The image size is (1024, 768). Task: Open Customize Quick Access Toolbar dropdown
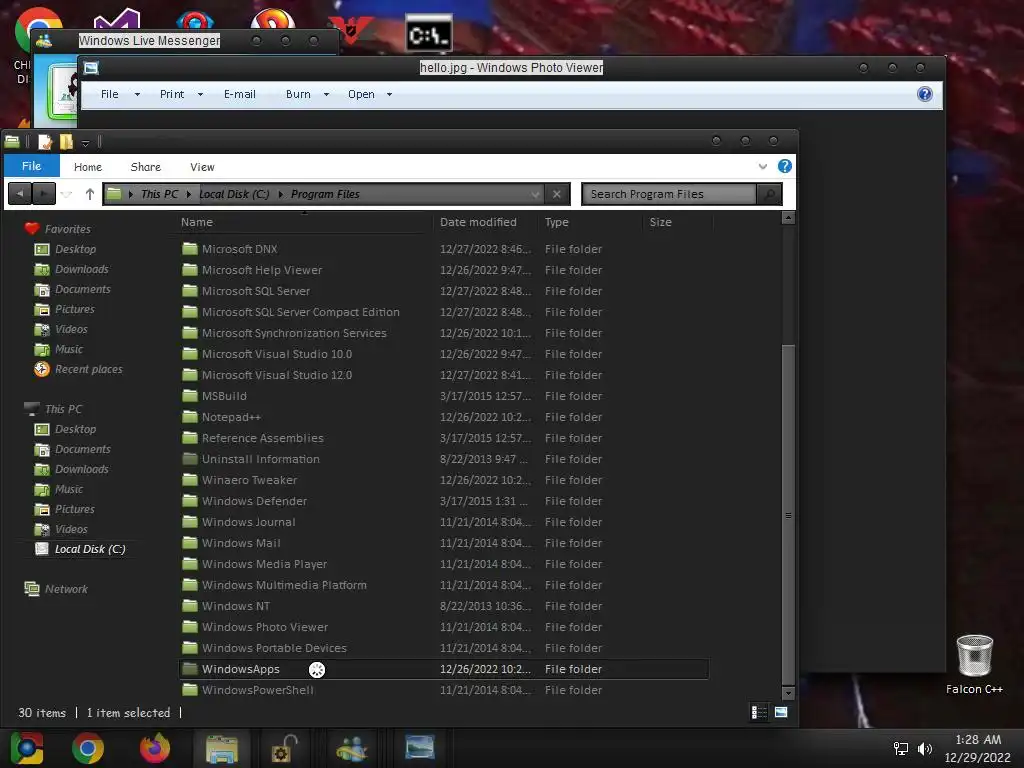[x=85, y=142]
